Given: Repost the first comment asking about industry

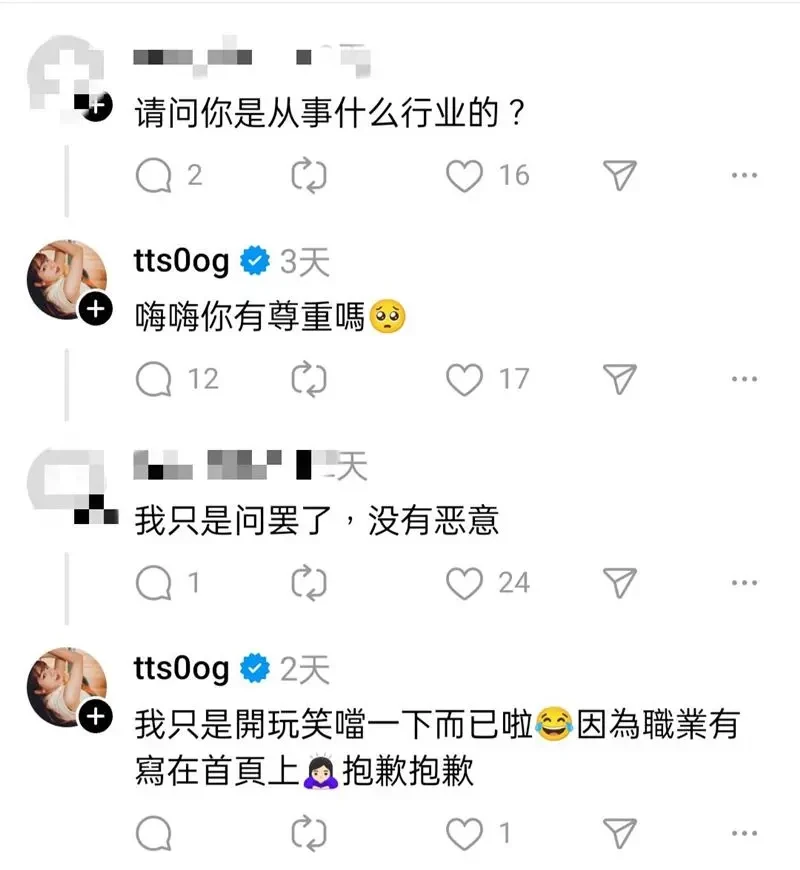Looking at the screenshot, I should 309,176.
